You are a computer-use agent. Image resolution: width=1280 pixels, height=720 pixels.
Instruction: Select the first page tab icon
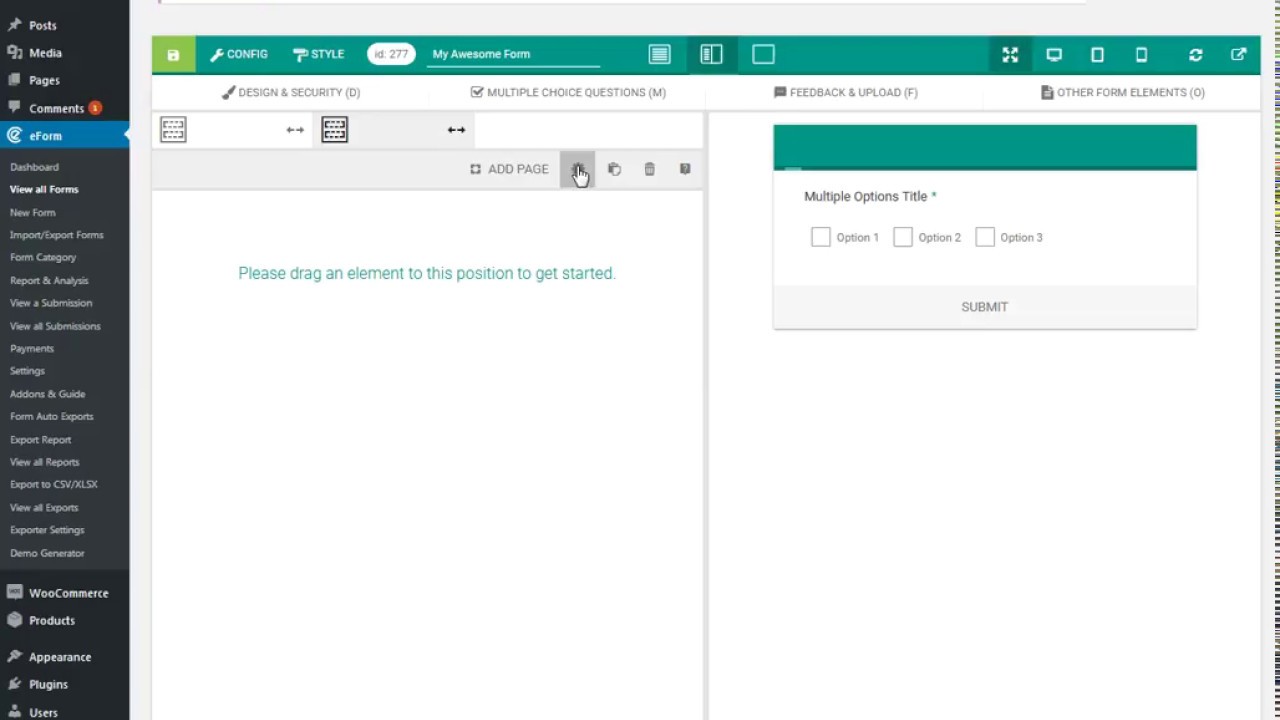[x=173, y=129]
